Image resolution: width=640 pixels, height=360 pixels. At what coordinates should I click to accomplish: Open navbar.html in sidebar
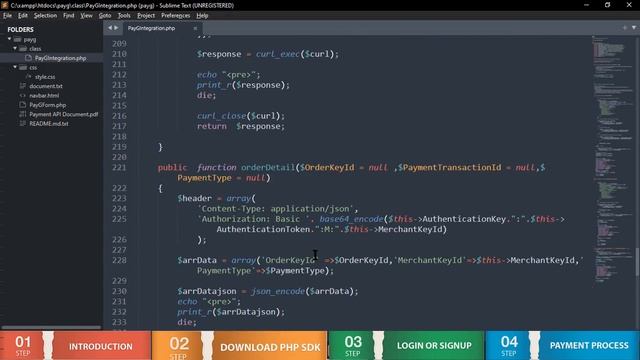click(x=44, y=96)
